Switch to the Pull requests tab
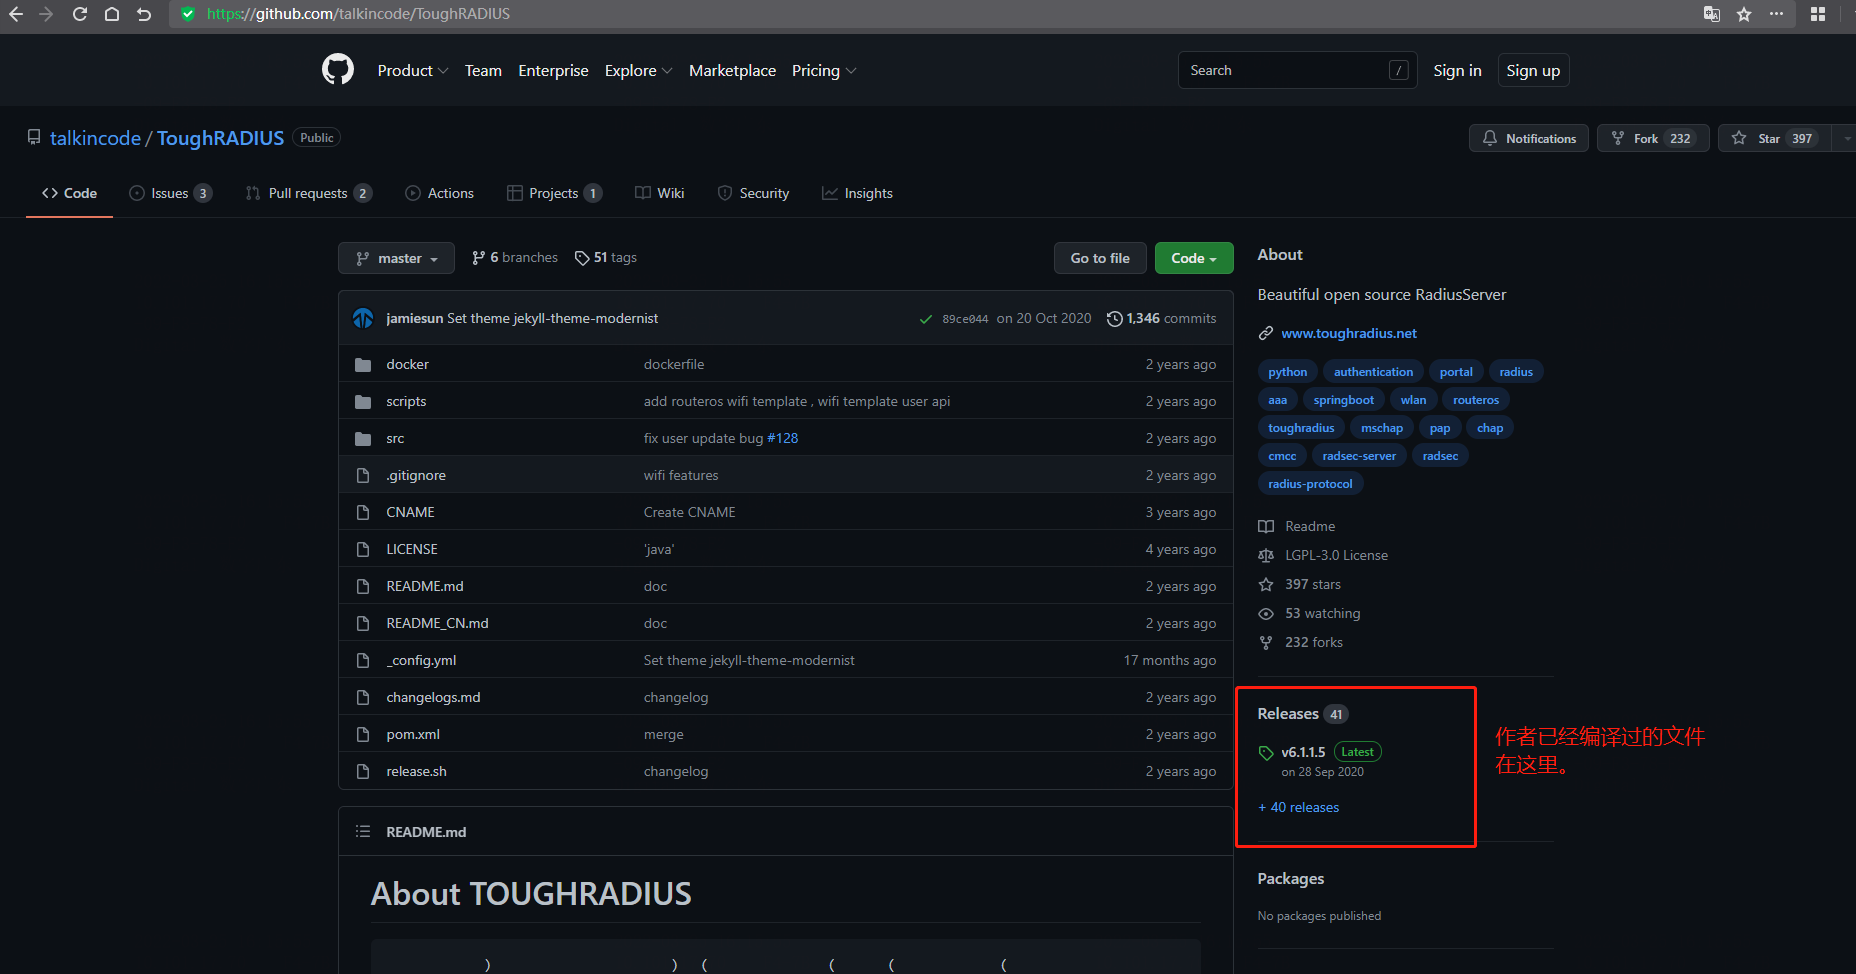Screen dimensions: 1856x974 click(x=307, y=193)
